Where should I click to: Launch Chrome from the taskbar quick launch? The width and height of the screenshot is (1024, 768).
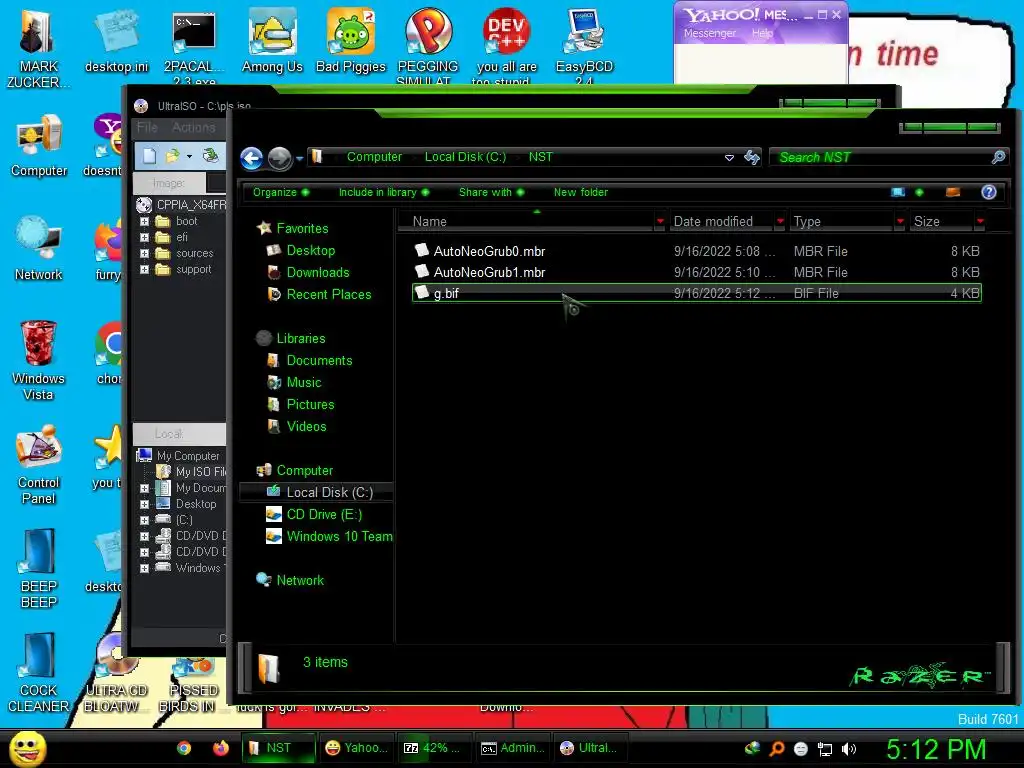point(184,748)
